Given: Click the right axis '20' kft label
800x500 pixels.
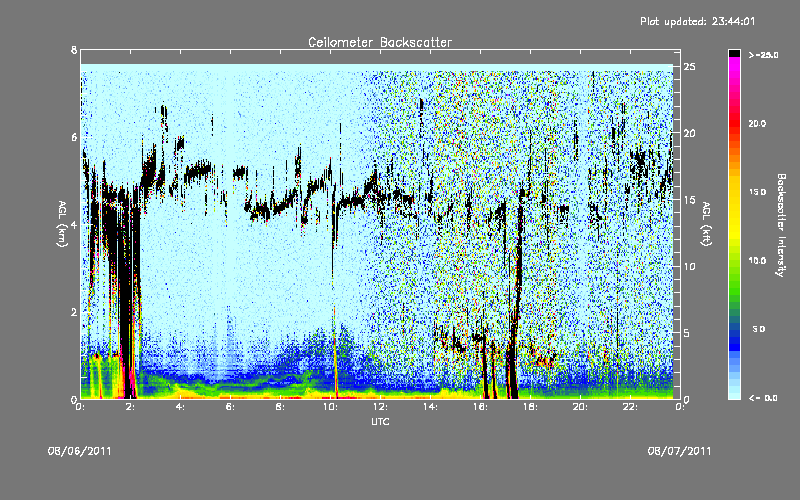Looking at the screenshot, I should point(689,133).
